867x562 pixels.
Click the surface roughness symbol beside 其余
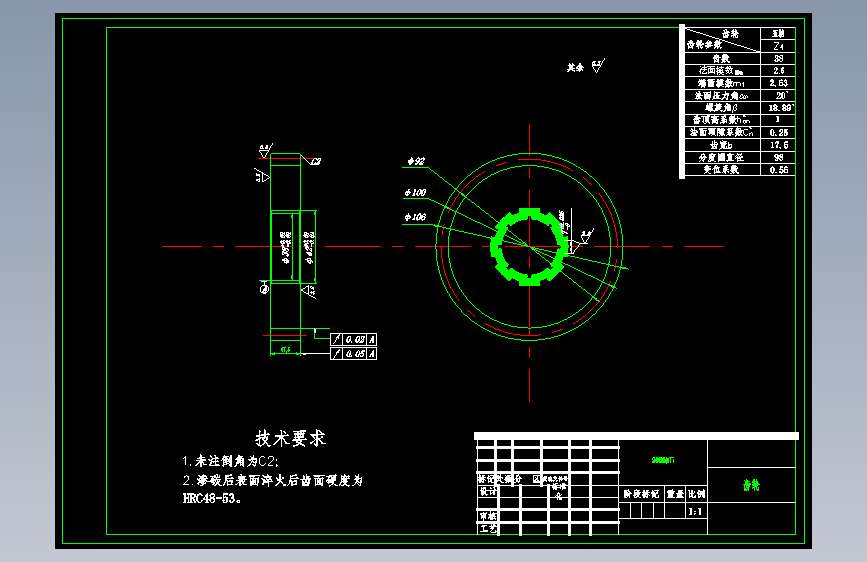pyautogui.click(x=598, y=66)
